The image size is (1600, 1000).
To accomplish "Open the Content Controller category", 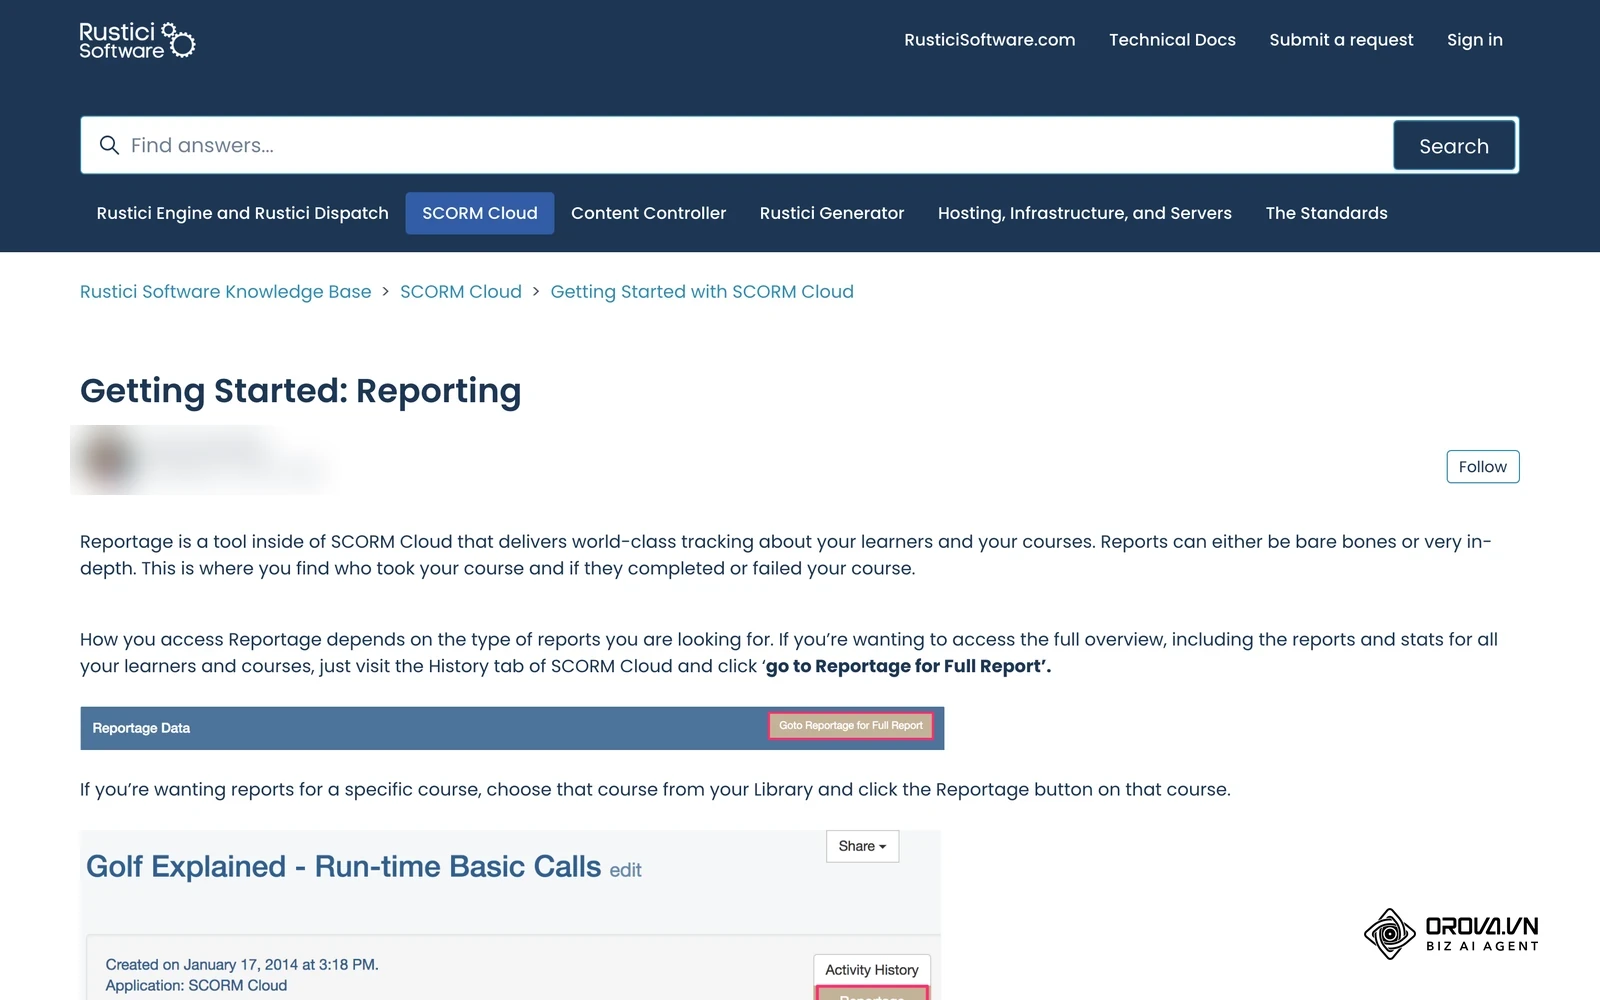I will coord(648,213).
